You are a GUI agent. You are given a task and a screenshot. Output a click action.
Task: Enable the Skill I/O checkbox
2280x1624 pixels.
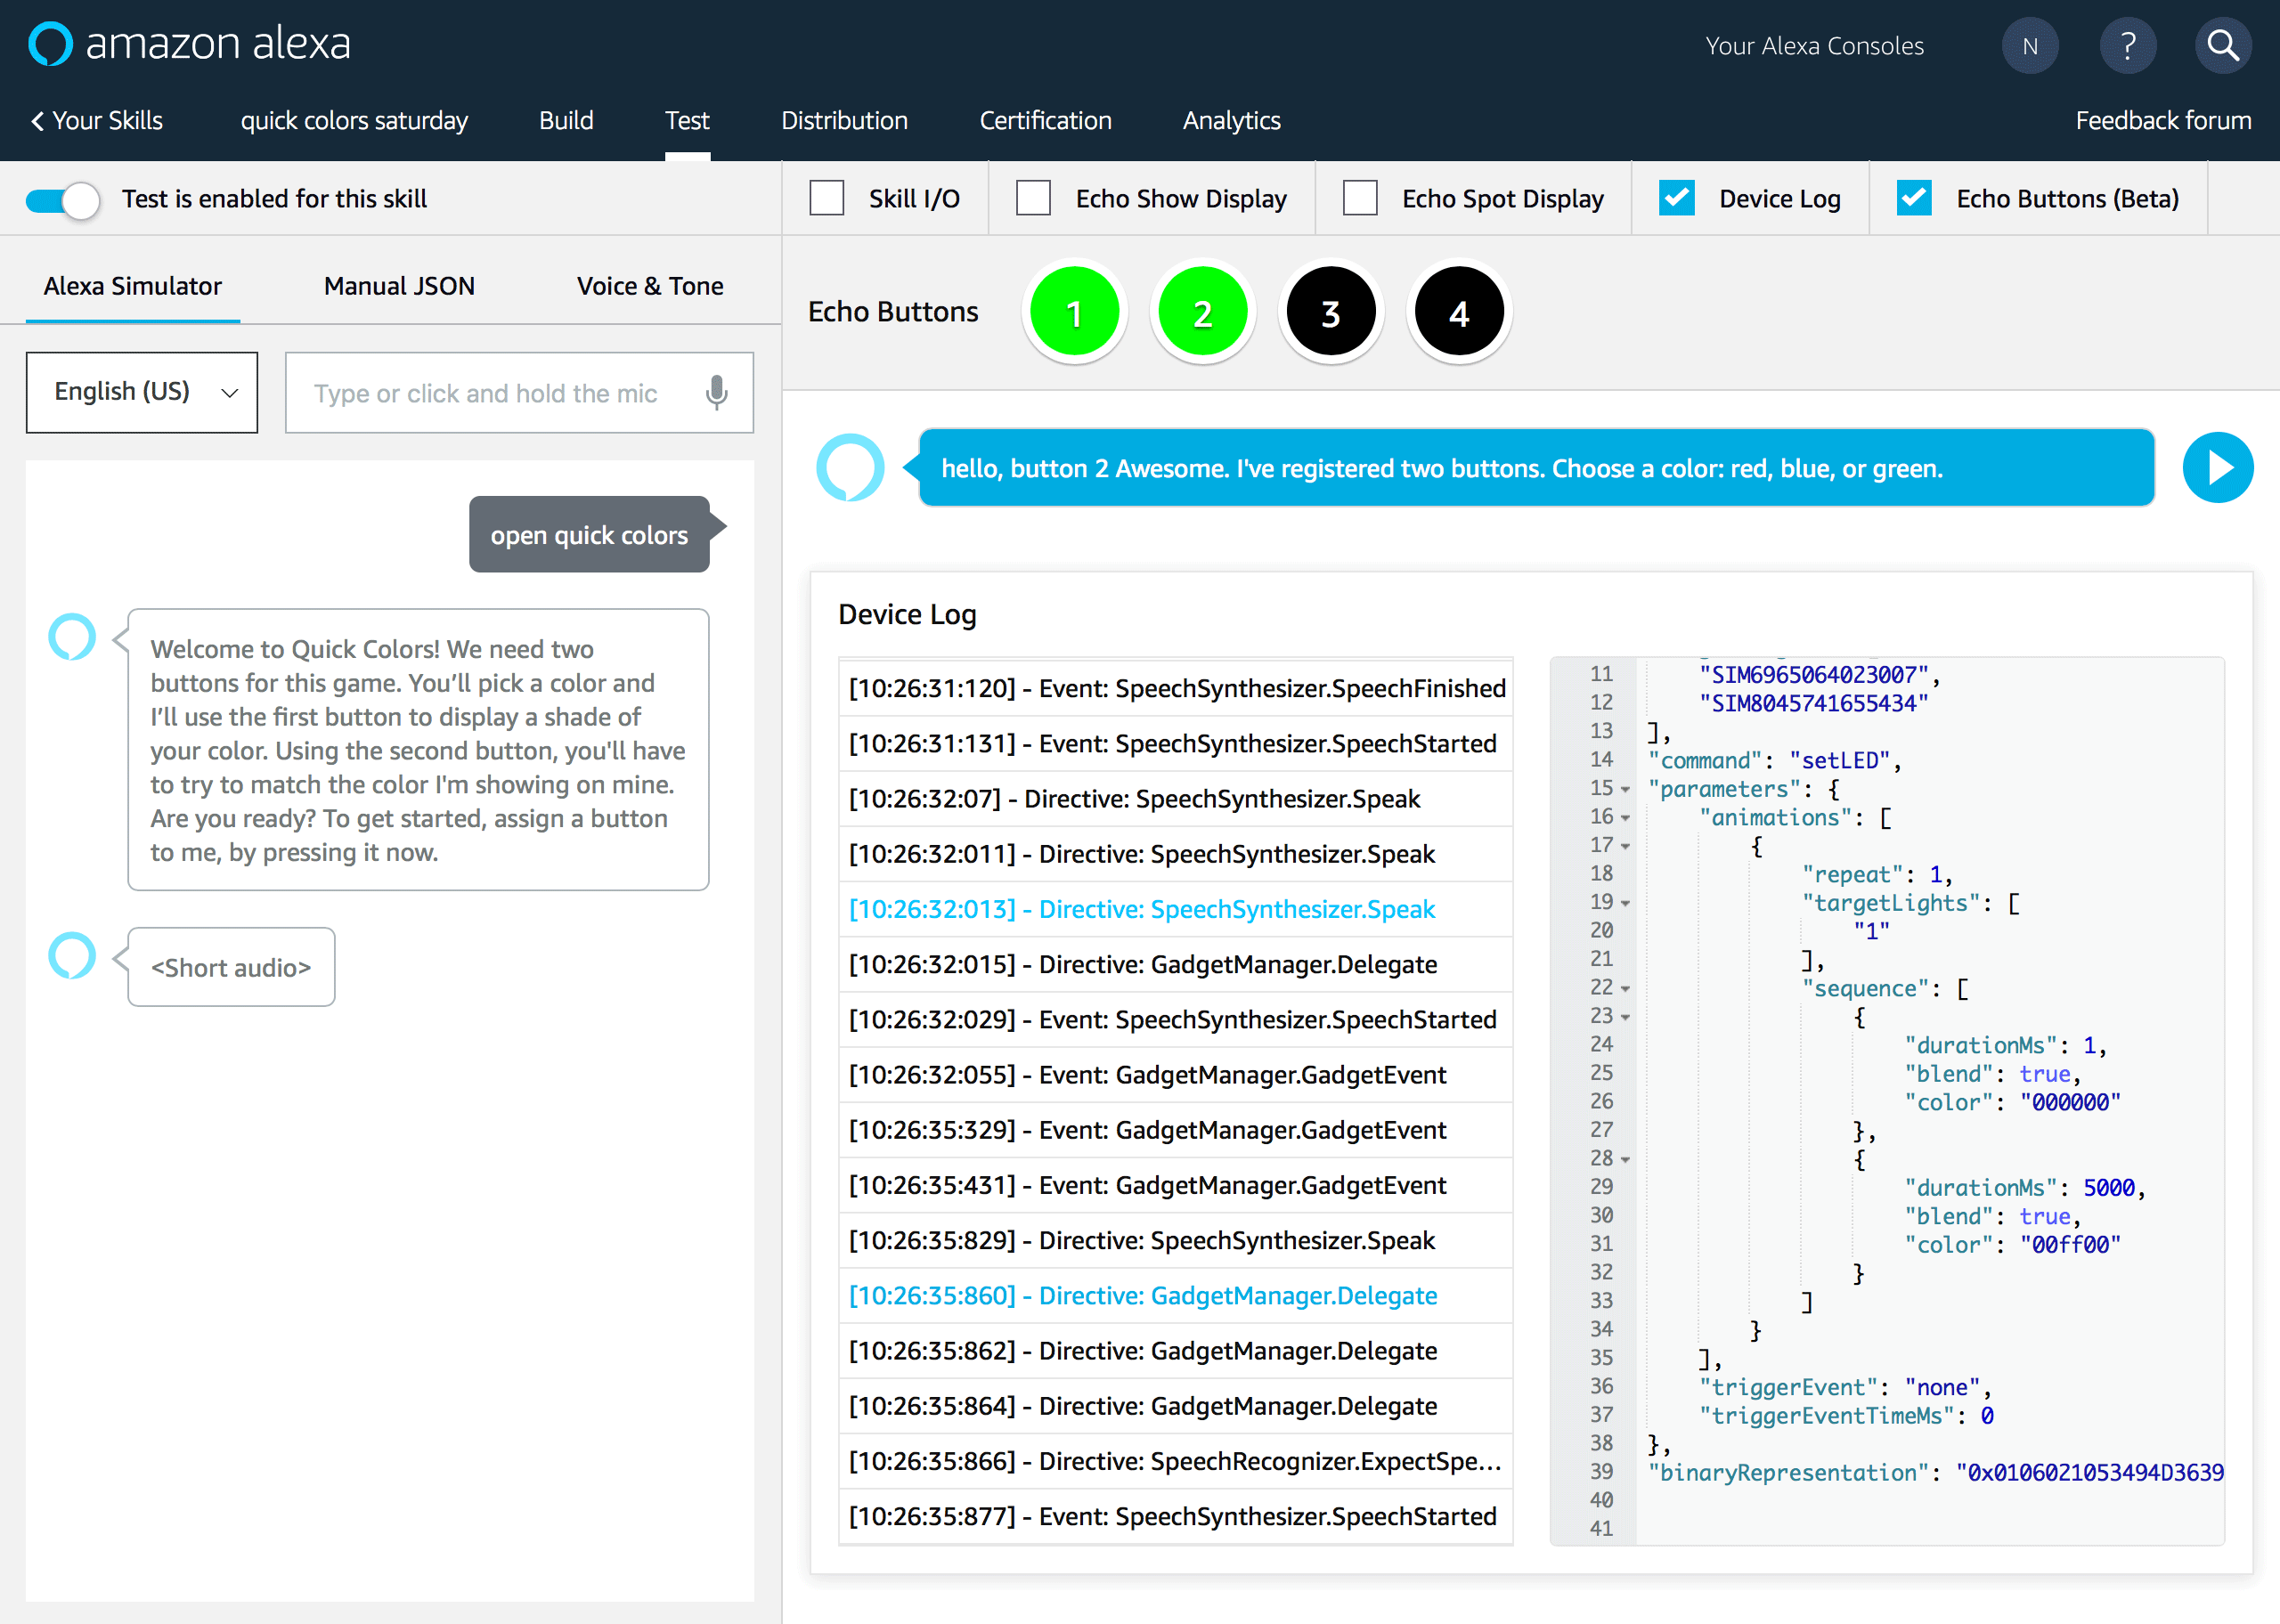click(x=827, y=198)
